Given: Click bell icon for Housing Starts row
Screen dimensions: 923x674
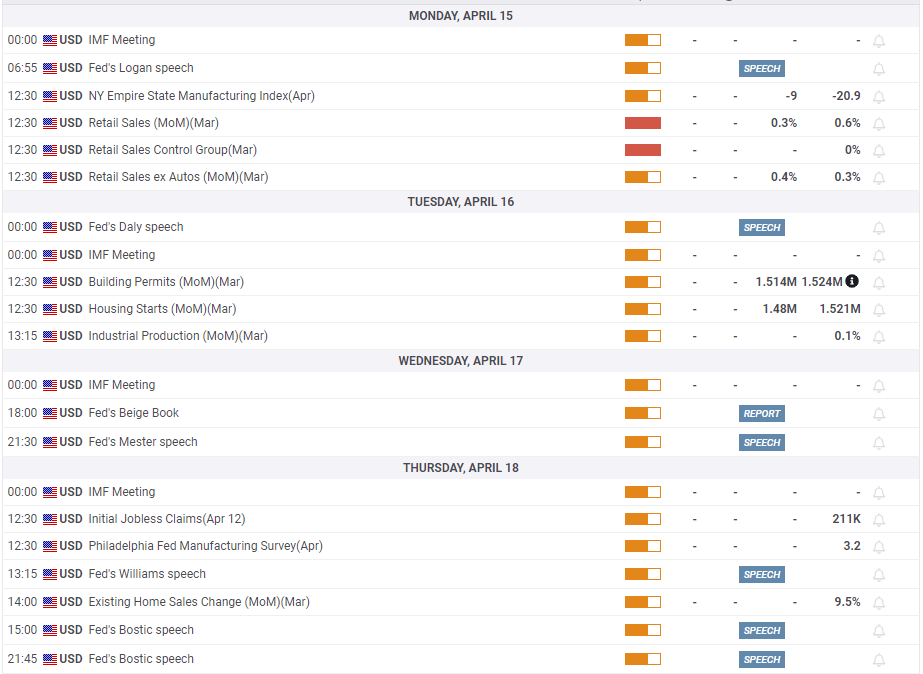Looking at the screenshot, I should 879,310.
